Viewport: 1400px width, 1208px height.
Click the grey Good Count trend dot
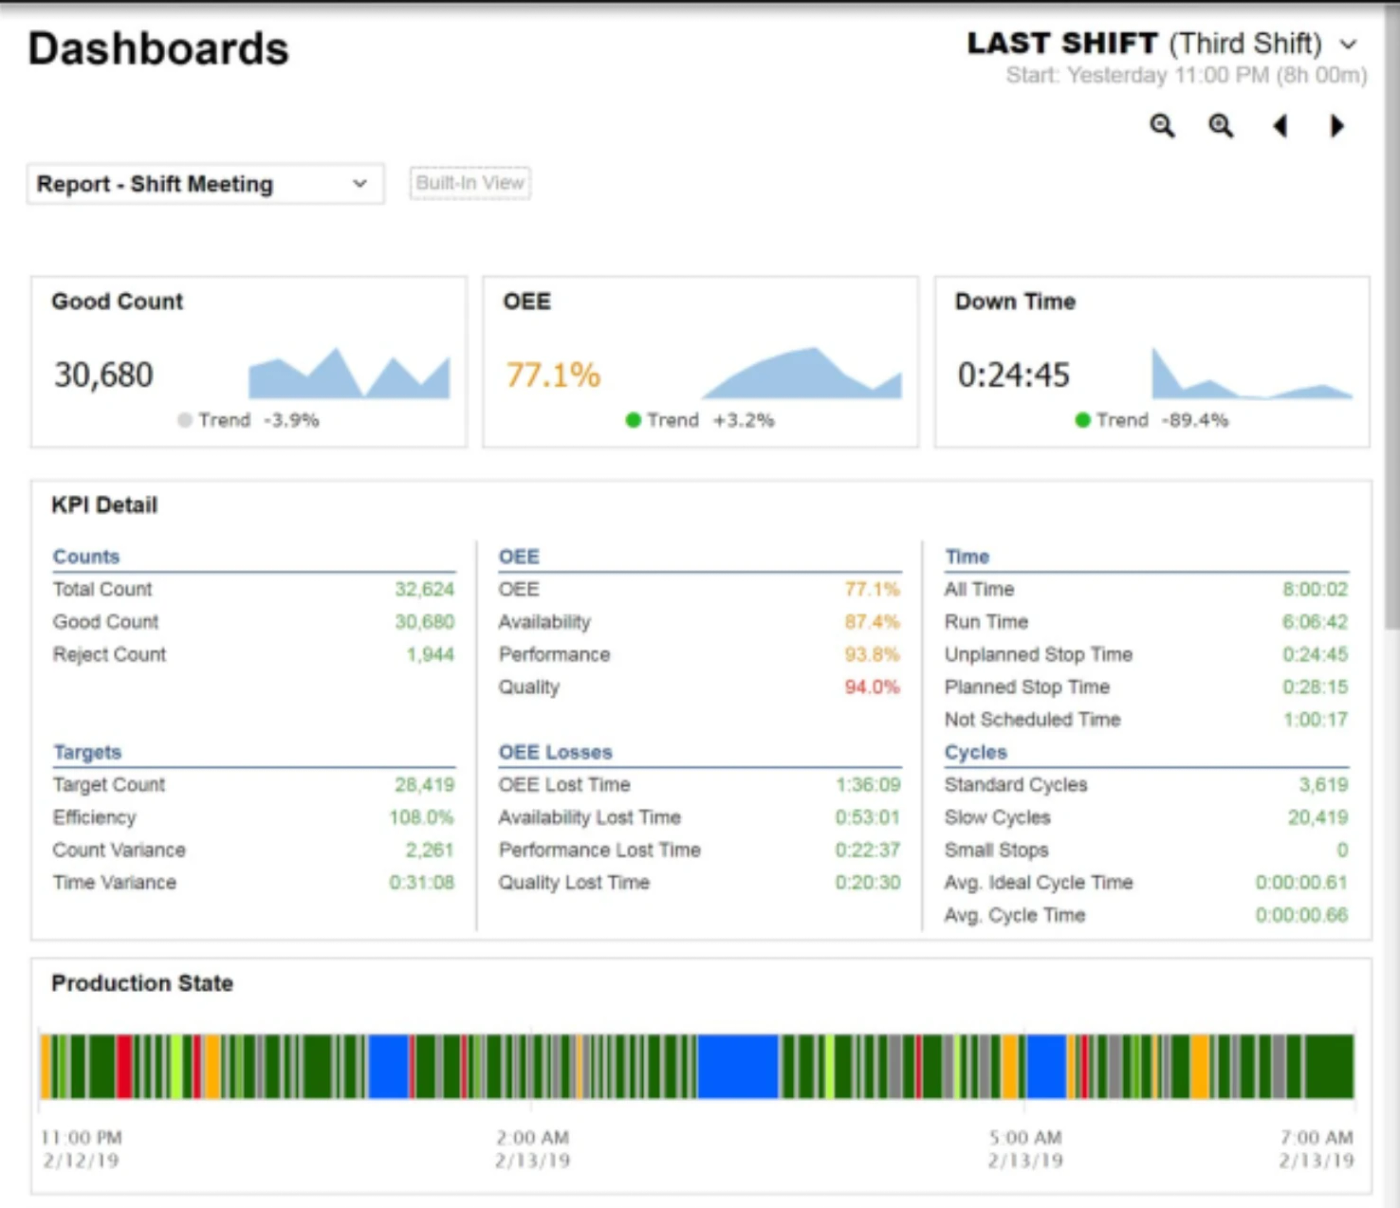pos(185,420)
